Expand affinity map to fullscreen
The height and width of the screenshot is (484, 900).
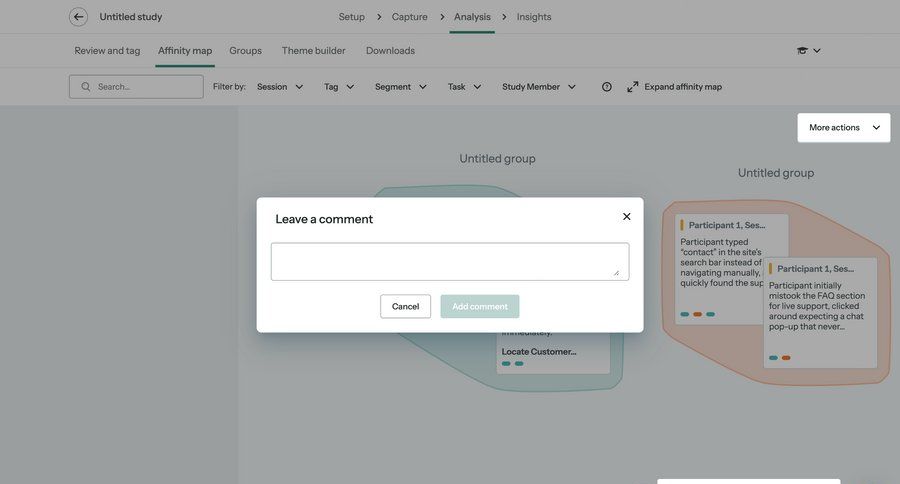point(674,87)
